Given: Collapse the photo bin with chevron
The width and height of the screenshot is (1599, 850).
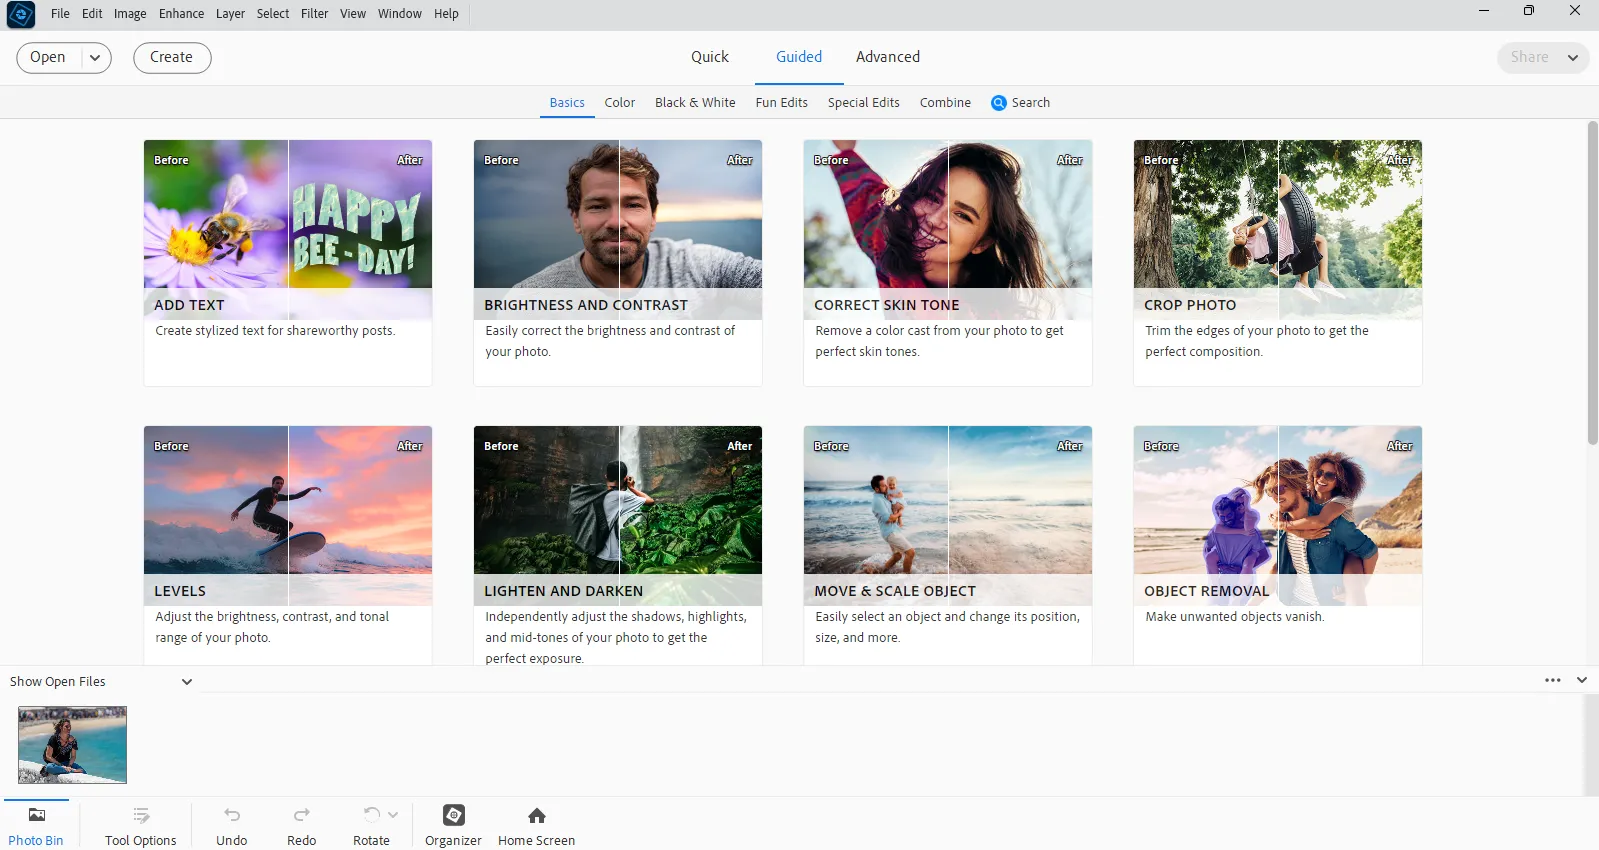Looking at the screenshot, I should [1582, 680].
